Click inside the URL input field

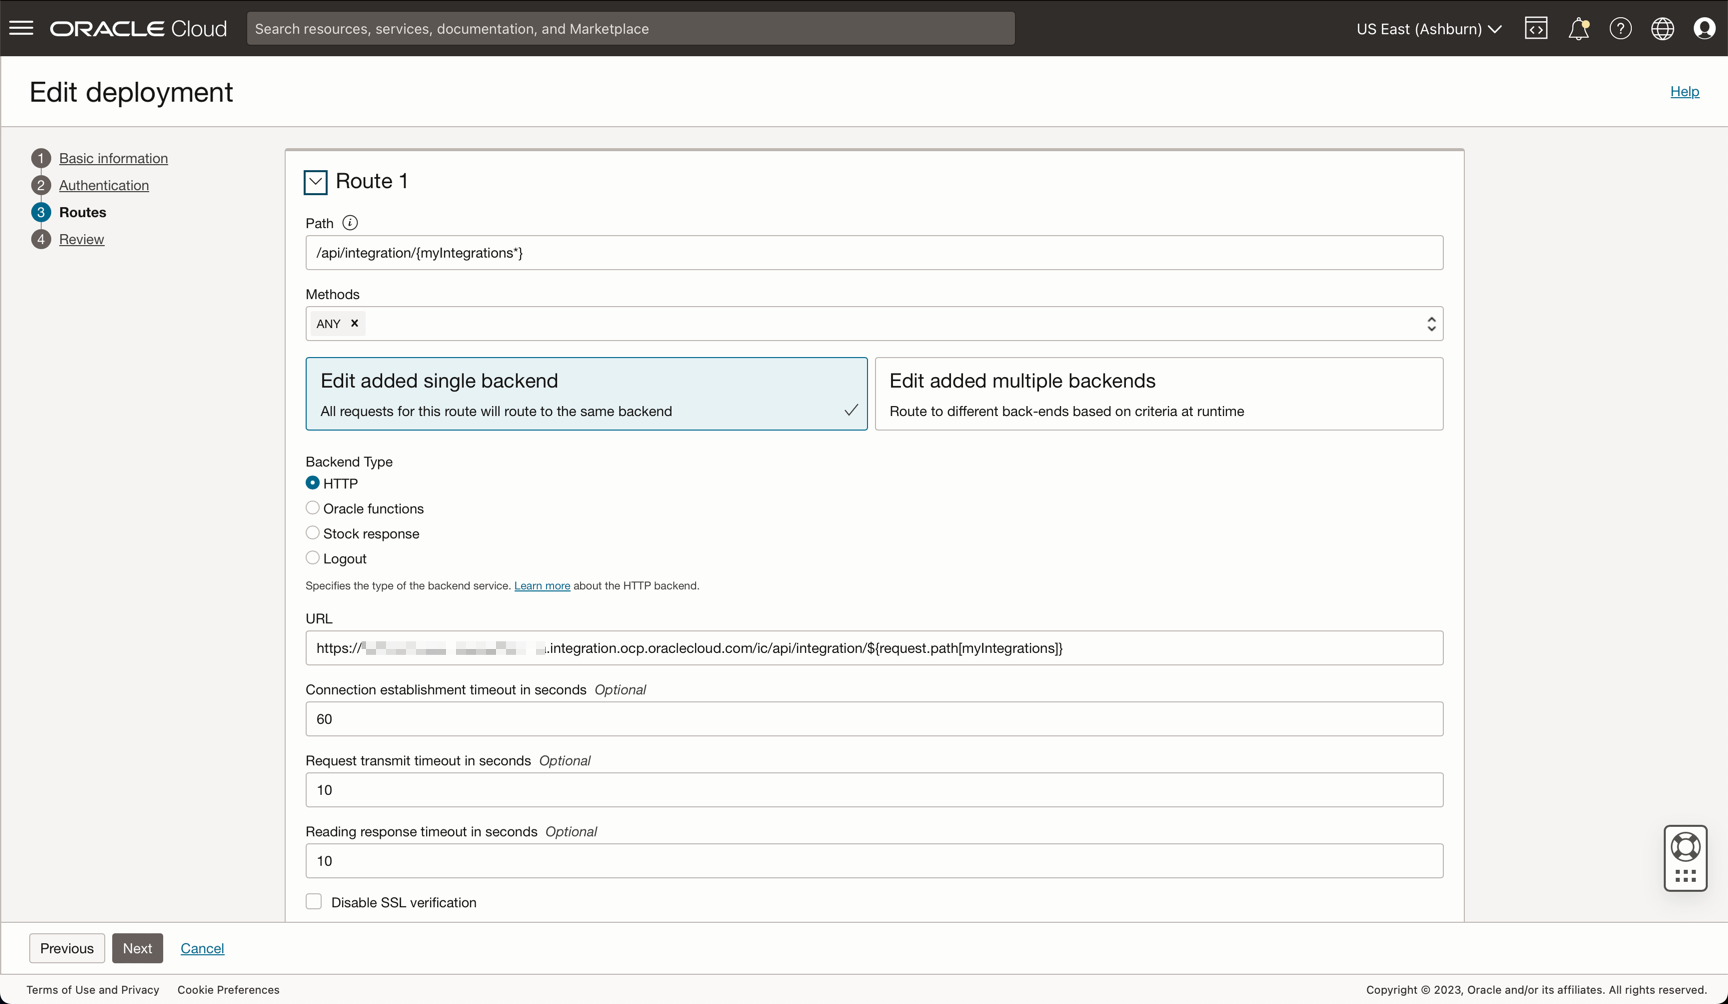(x=874, y=648)
